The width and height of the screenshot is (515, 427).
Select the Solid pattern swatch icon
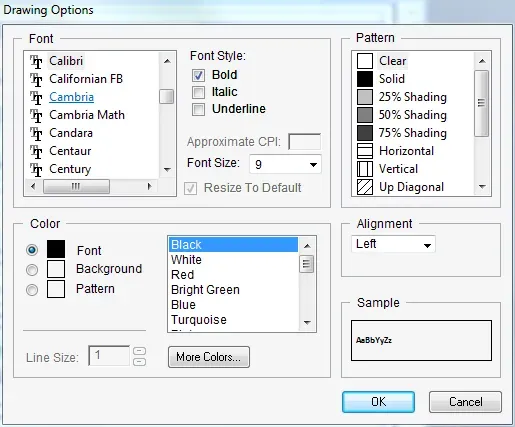[365, 79]
